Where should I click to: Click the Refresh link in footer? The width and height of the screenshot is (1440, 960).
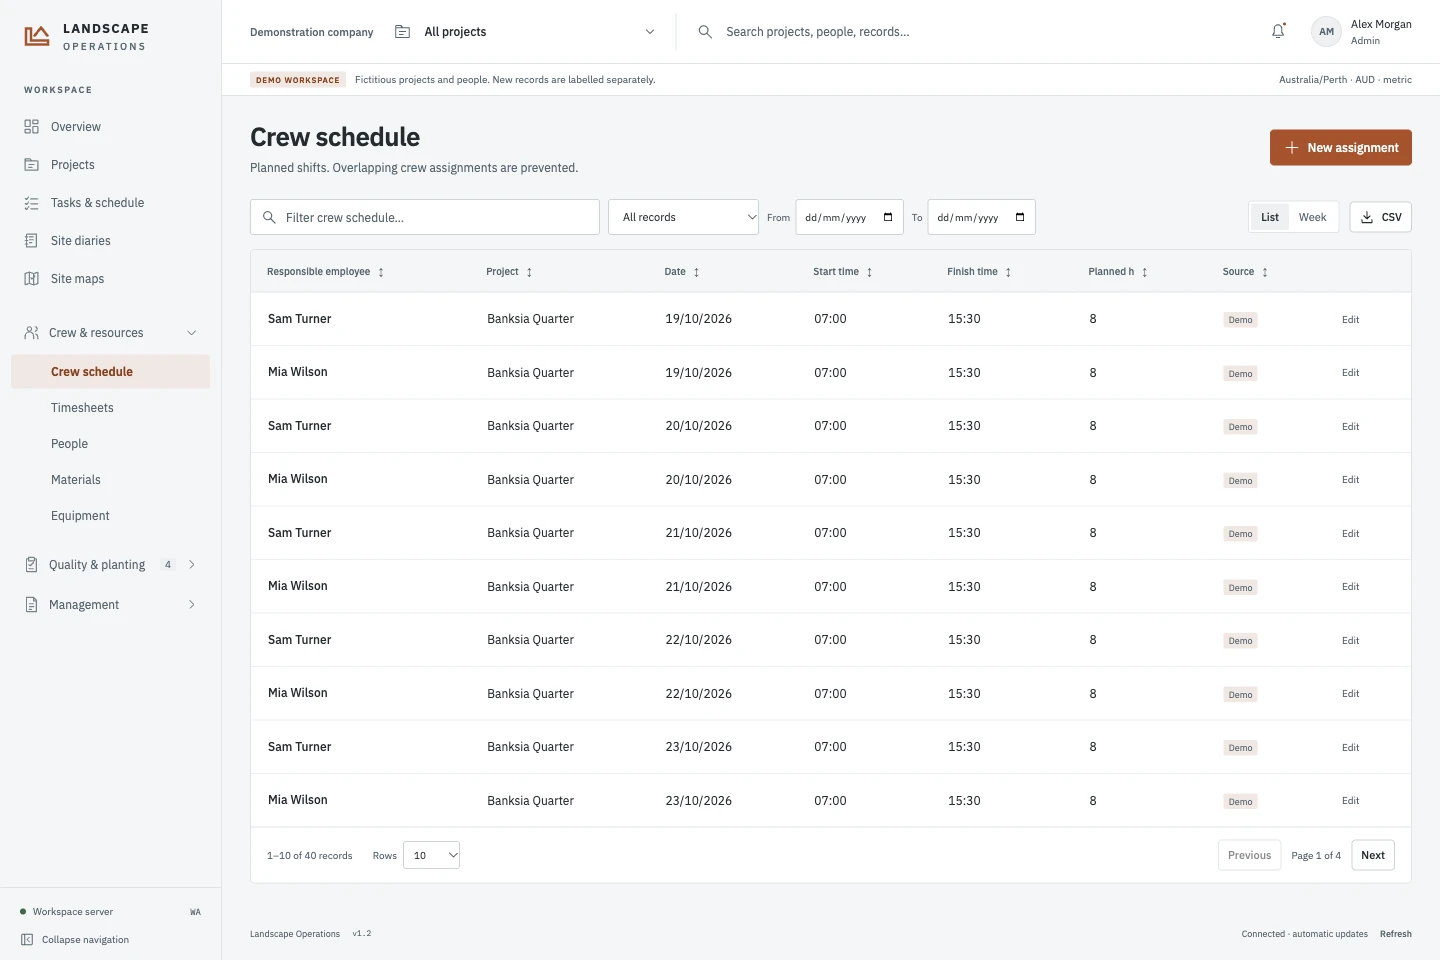[x=1396, y=934]
